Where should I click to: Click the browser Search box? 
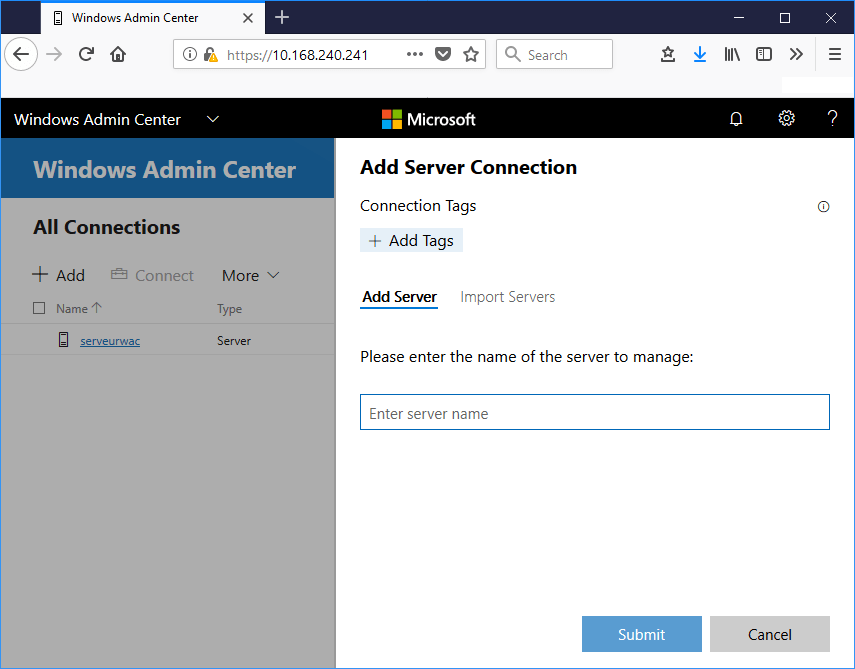554,54
